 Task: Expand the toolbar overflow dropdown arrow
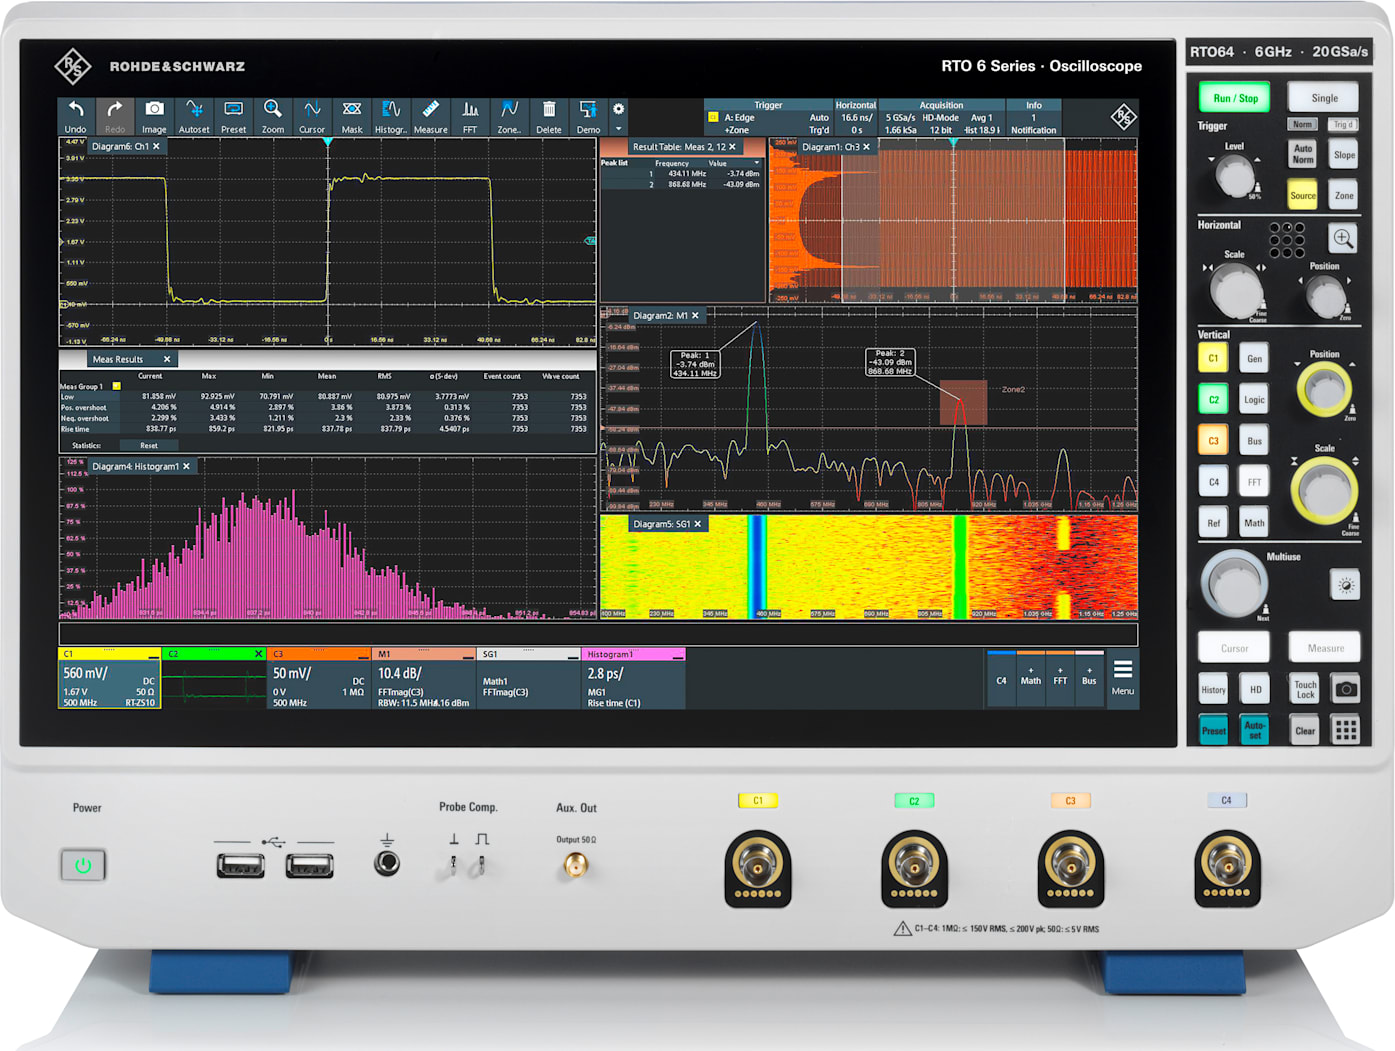coord(618,128)
